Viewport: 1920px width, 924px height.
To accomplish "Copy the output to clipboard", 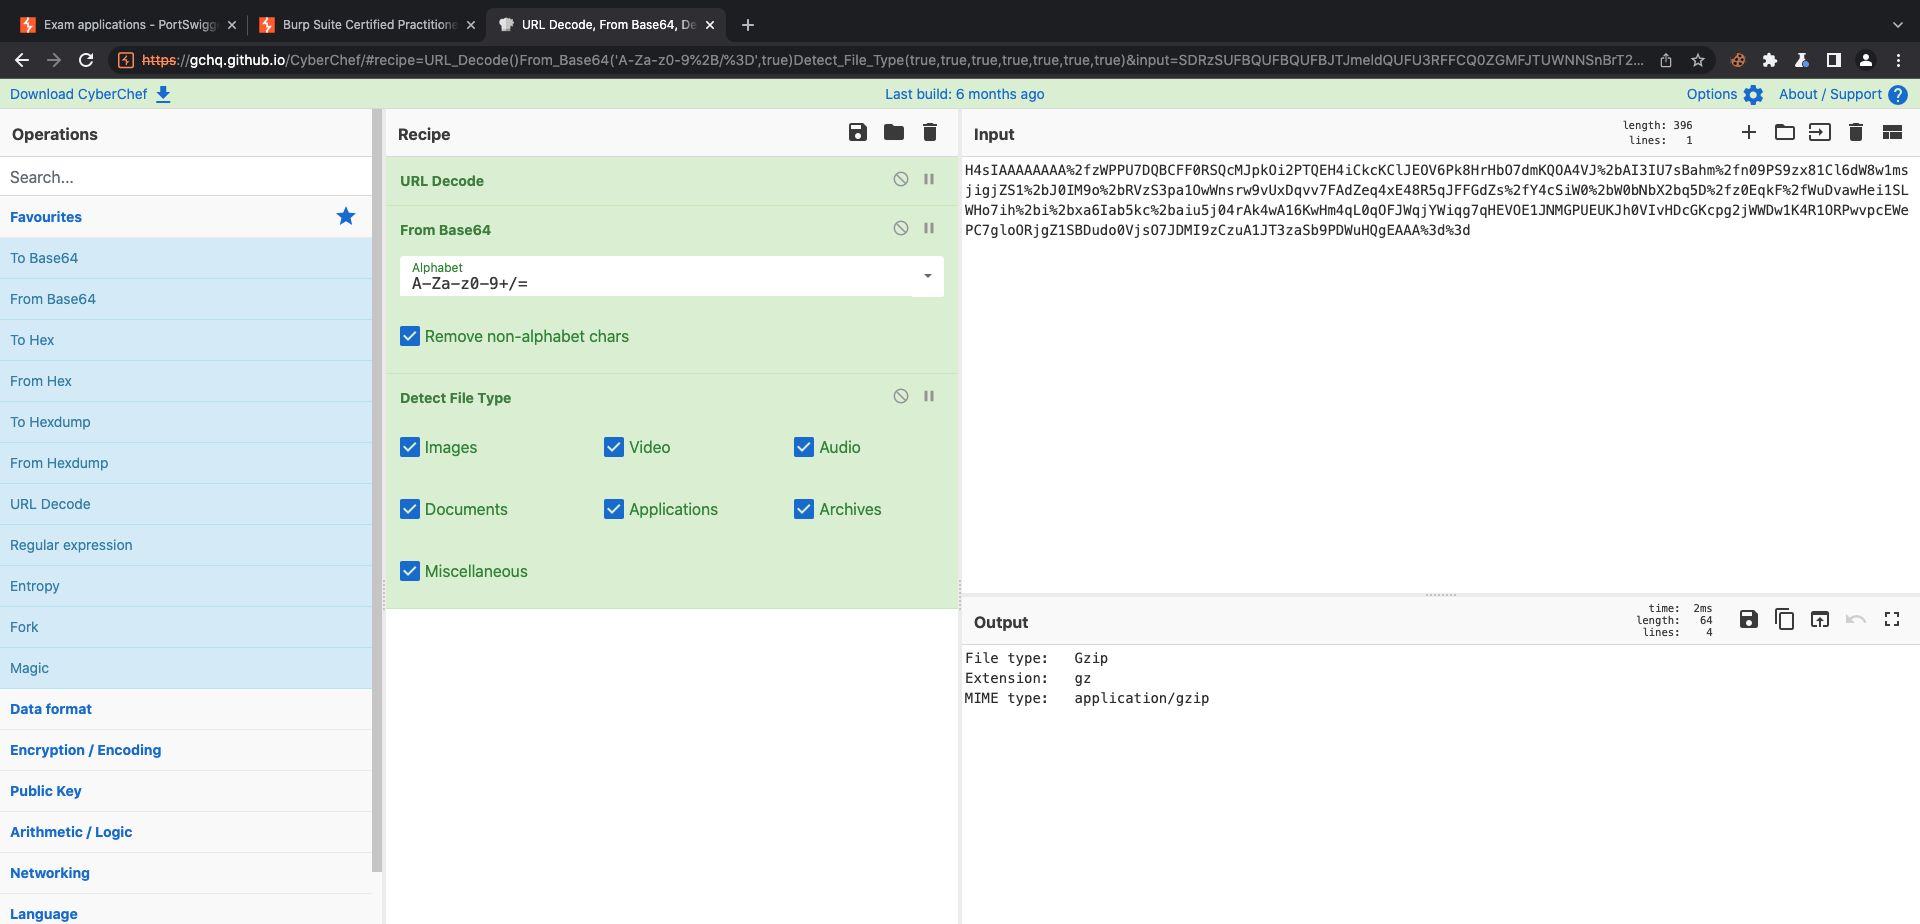I will coord(1785,619).
